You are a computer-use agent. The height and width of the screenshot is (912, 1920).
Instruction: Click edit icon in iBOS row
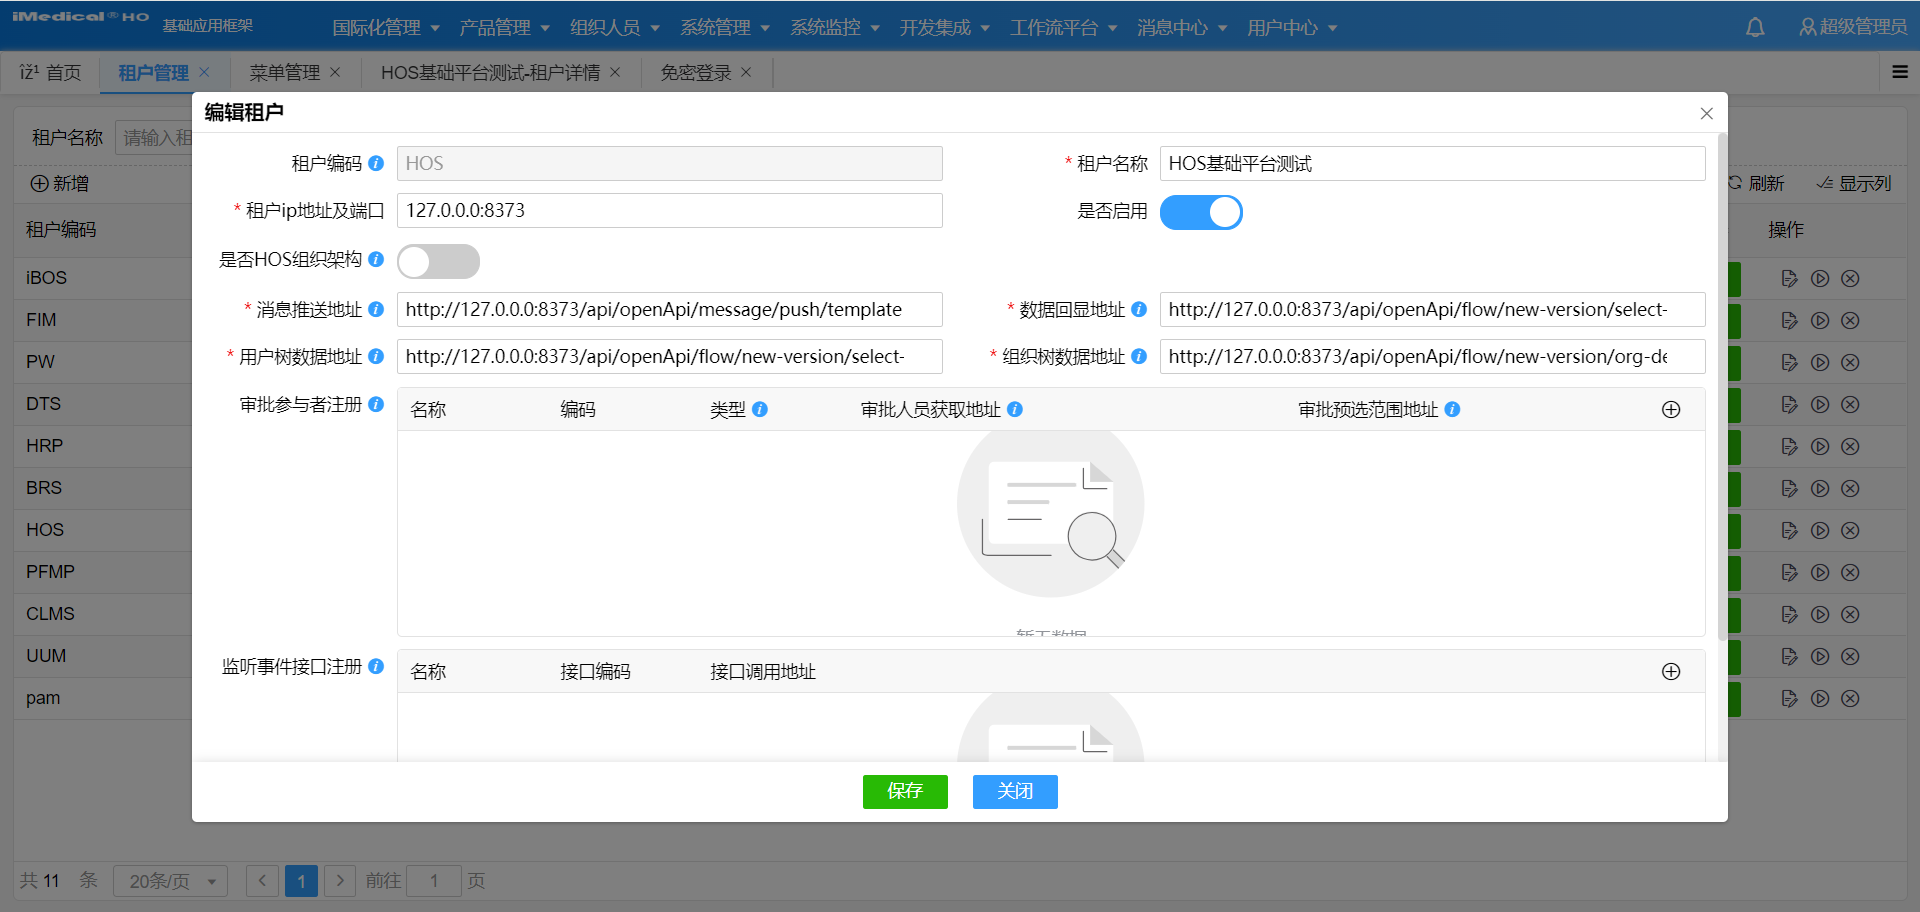(x=1789, y=278)
